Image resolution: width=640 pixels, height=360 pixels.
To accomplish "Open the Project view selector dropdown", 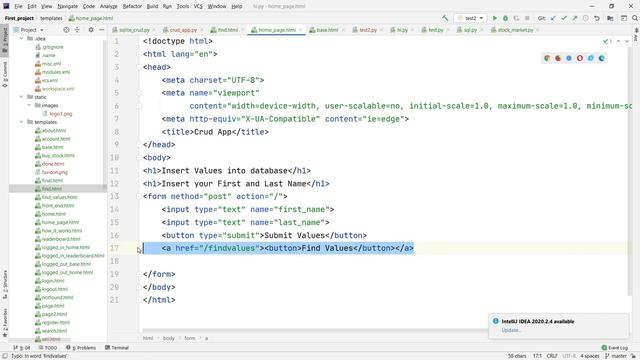I will pyautogui.click(x=28, y=30).
